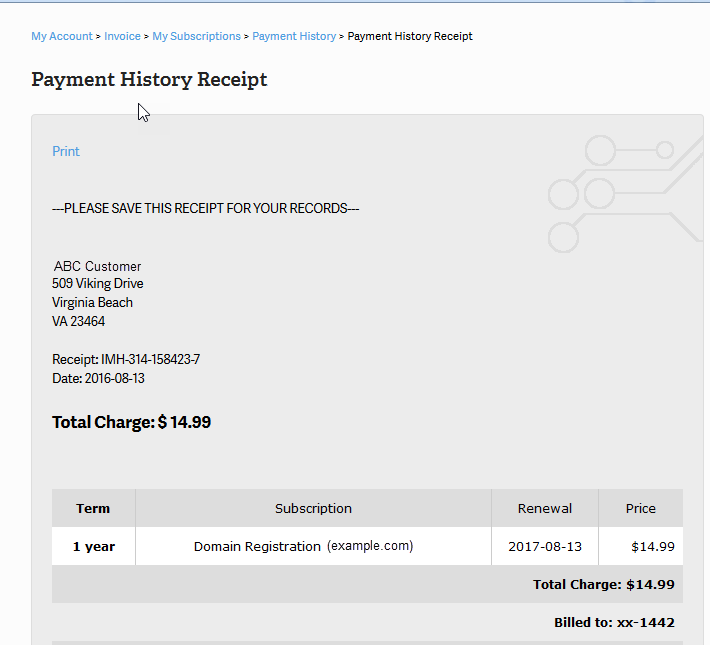
Task: Click the Price column header
Action: point(640,508)
